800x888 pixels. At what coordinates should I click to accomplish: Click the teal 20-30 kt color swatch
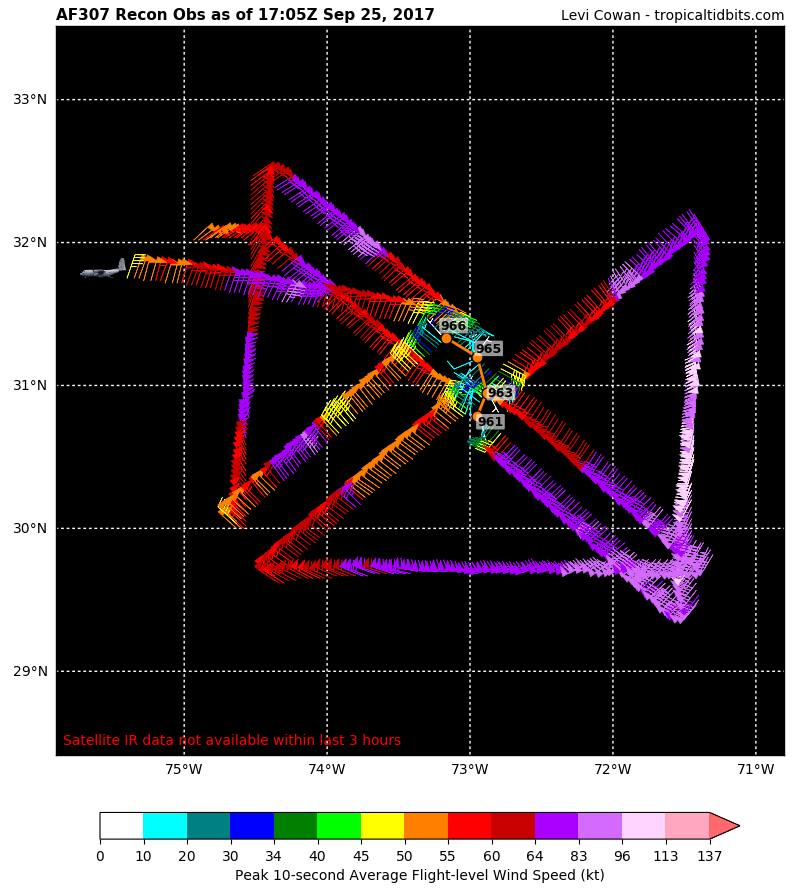point(208,826)
